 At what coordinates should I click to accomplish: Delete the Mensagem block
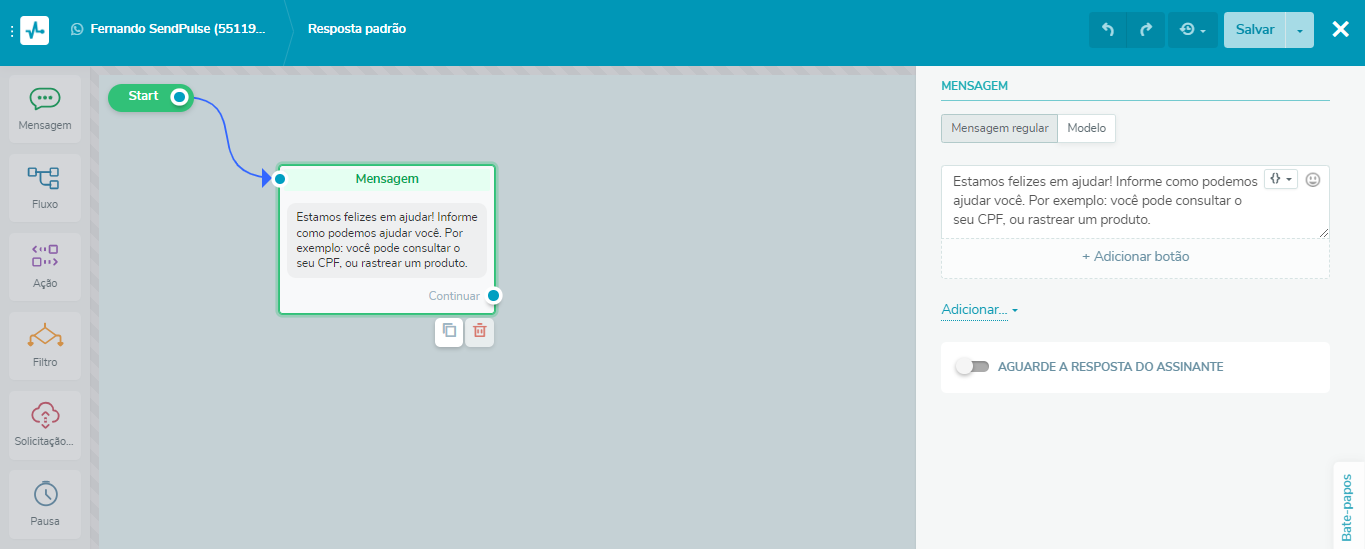pos(479,331)
